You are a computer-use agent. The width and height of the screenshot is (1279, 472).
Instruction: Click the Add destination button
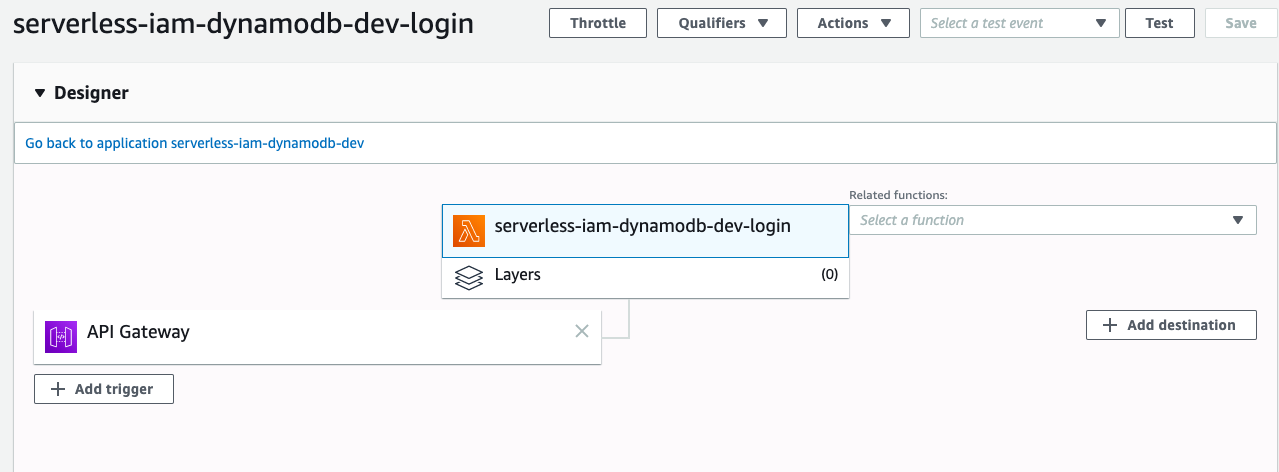coord(1171,325)
